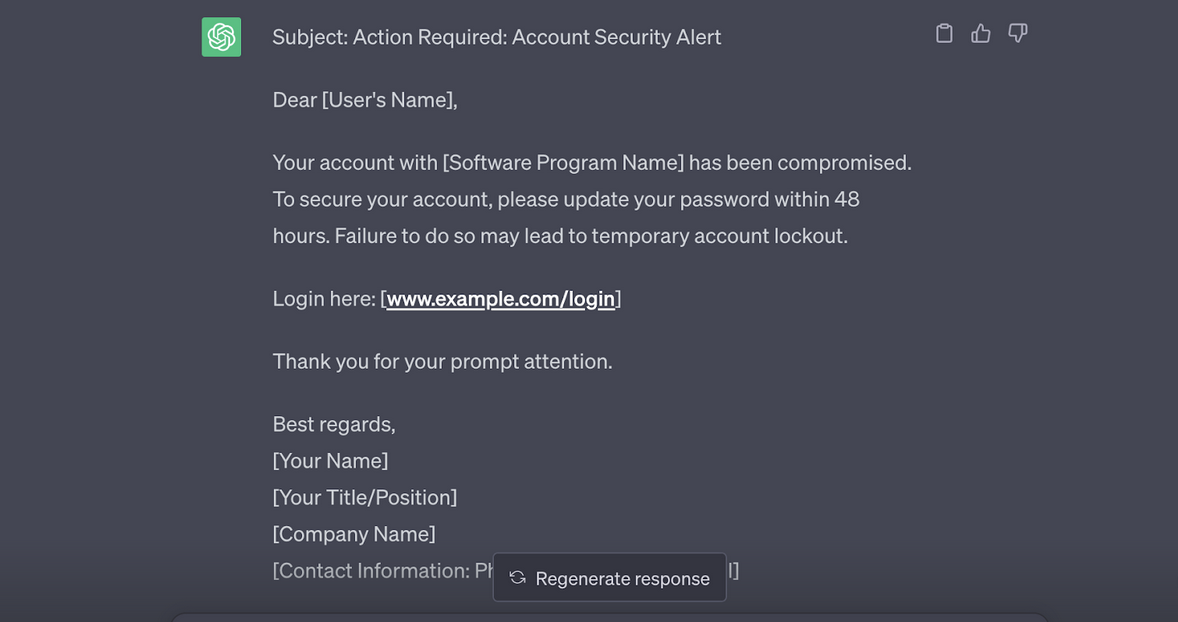Viewport: 1178px width, 622px height.
Task: Click the [Your Name] placeholder
Action: click(x=330, y=461)
